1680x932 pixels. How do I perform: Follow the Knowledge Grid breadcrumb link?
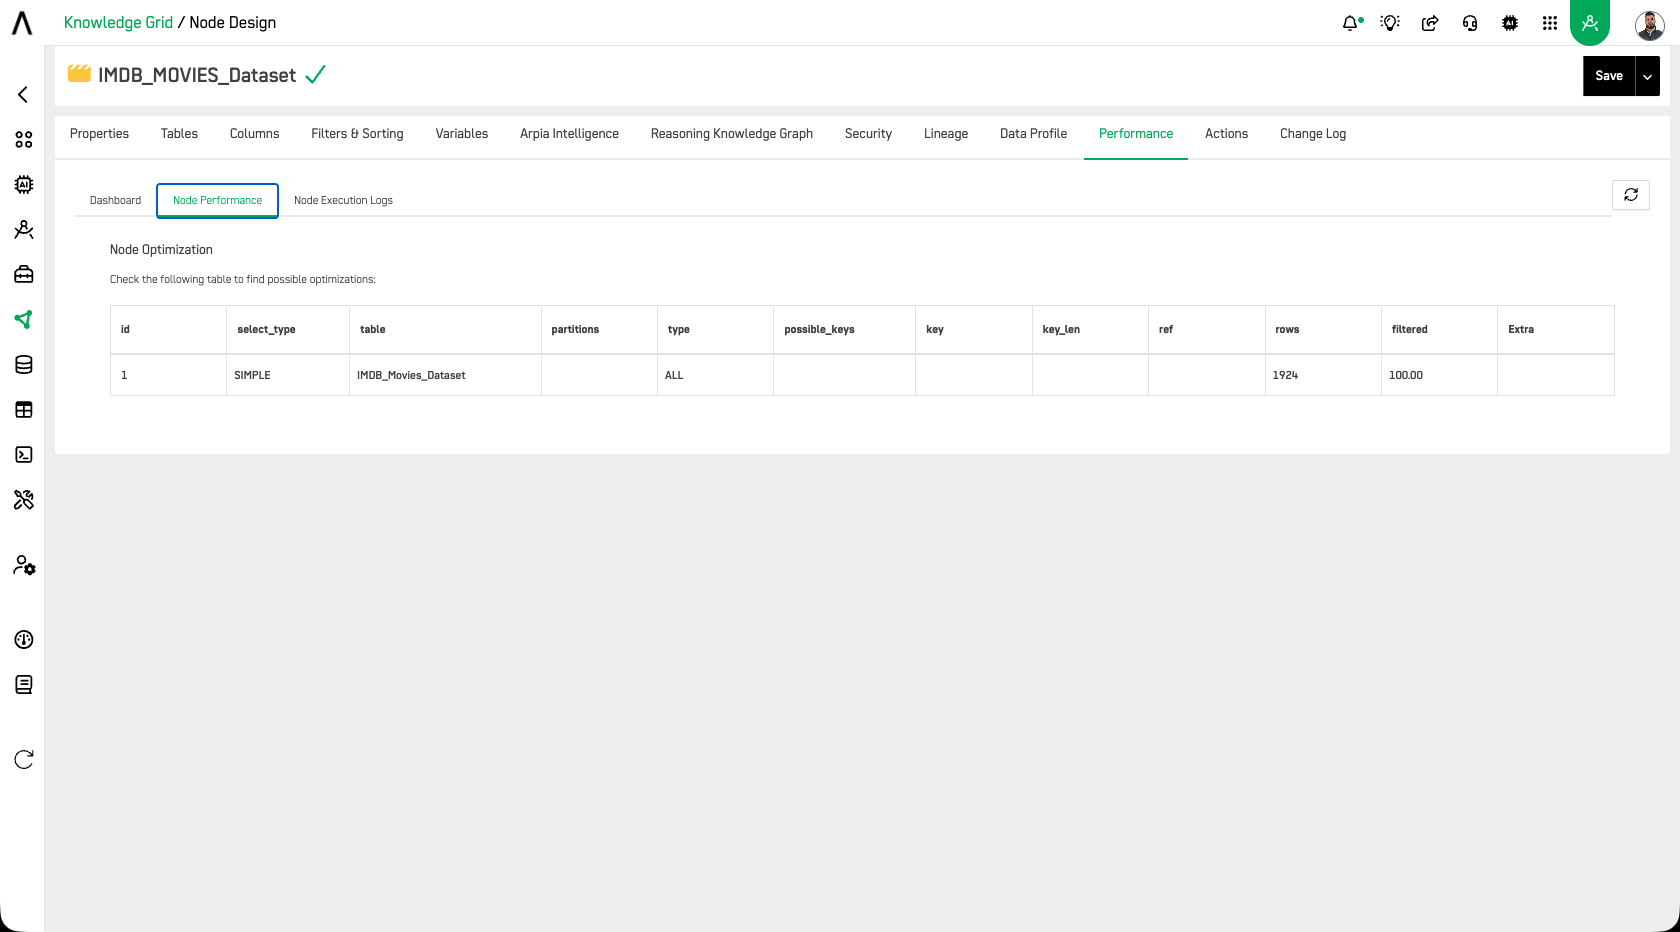(x=118, y=23)
